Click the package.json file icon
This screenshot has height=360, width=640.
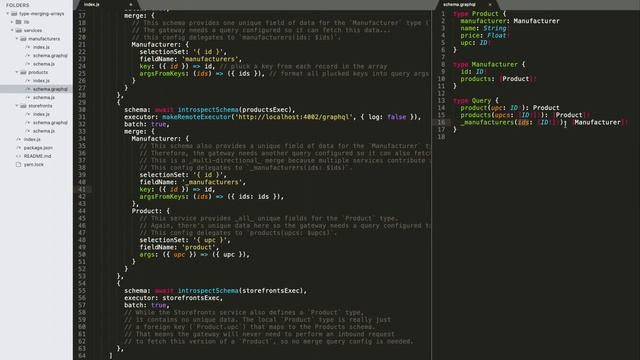click(x=18, y=148)
